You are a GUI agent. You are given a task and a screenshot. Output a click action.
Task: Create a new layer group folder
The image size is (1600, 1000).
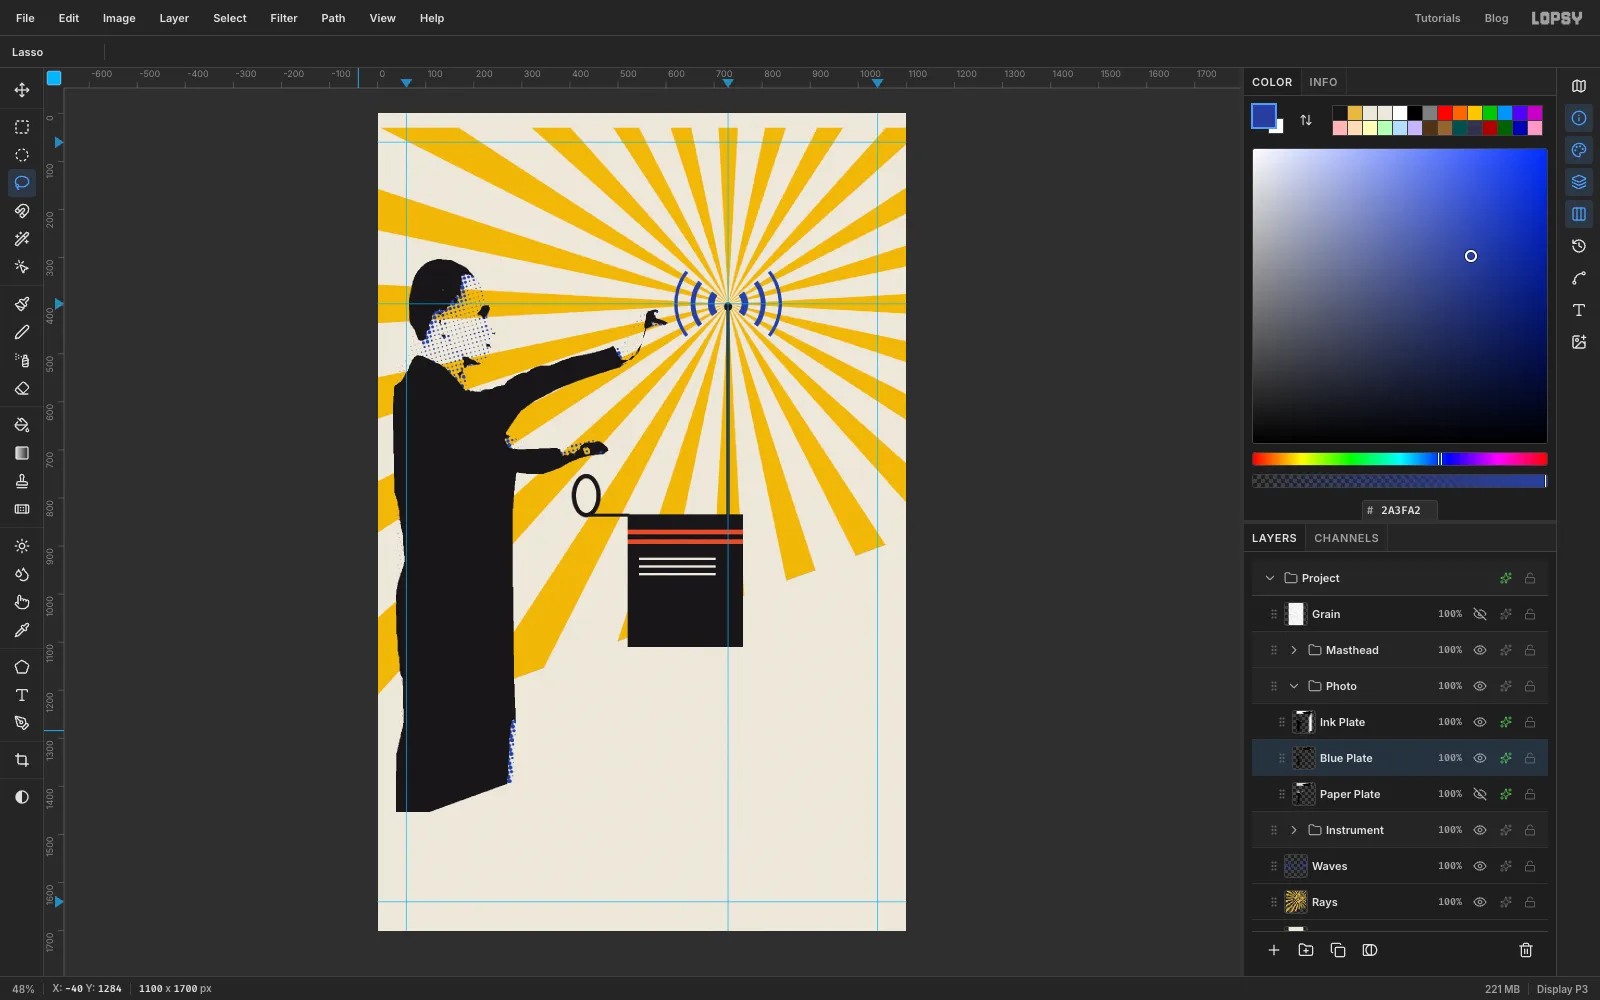[x=1306, y=950]
